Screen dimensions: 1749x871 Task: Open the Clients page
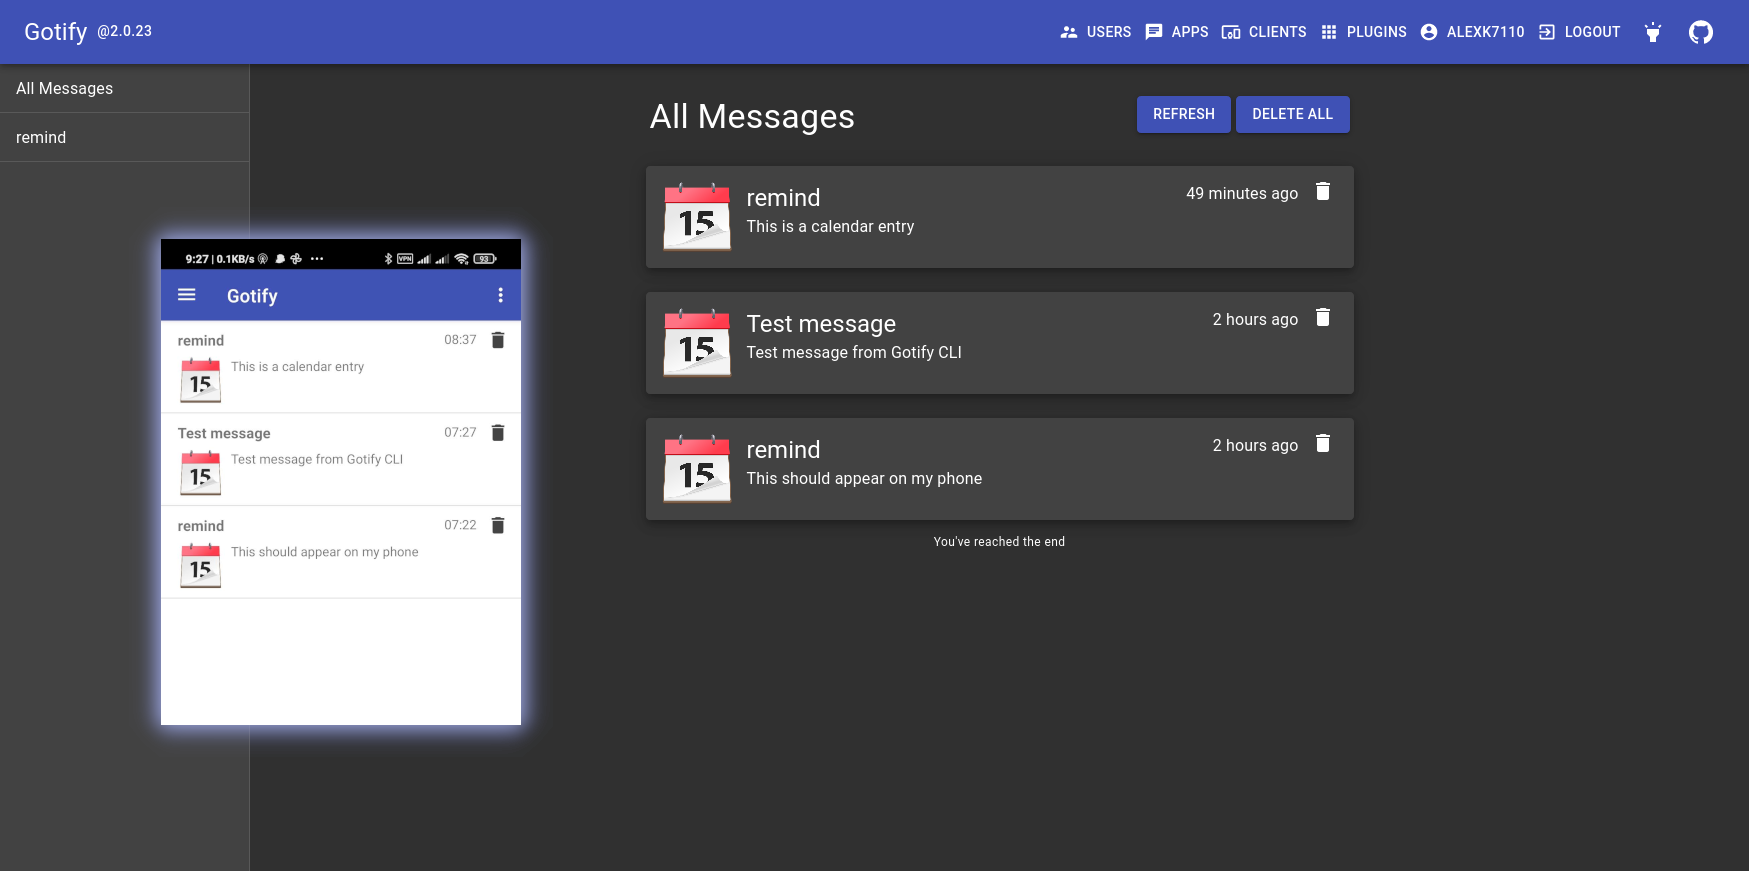click(x=1264, y=32)
